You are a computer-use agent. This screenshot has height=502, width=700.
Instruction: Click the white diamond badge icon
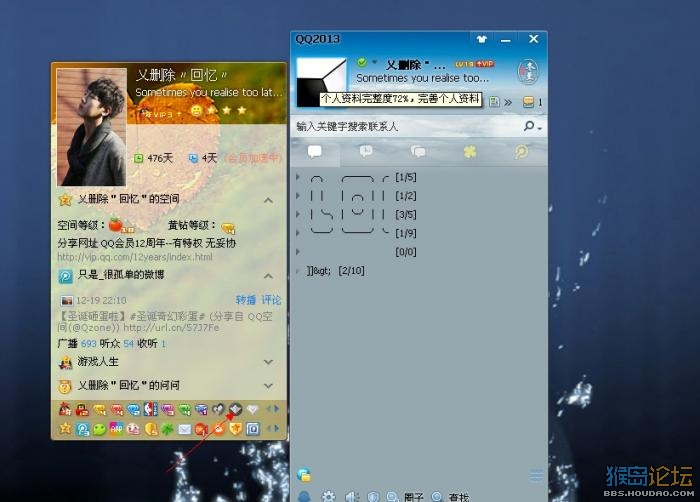[253, 409]
